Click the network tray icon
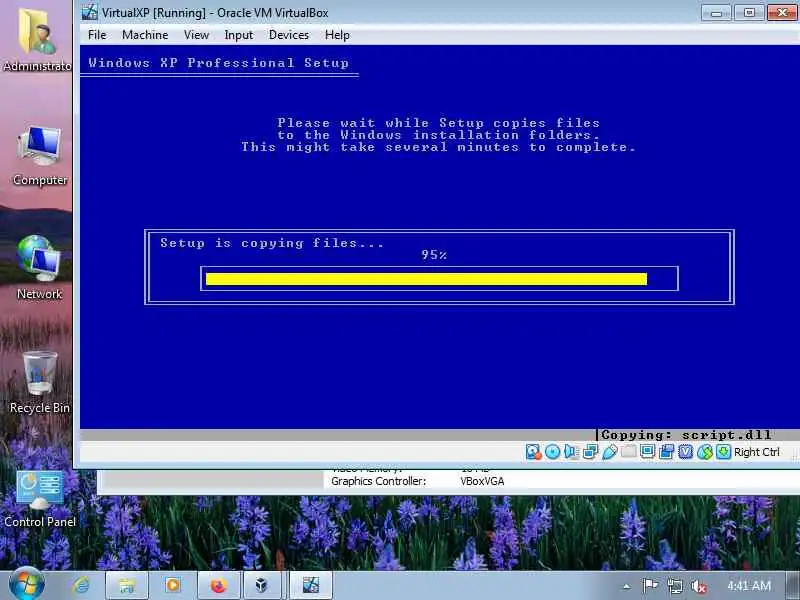 click(x=674, y=586)
